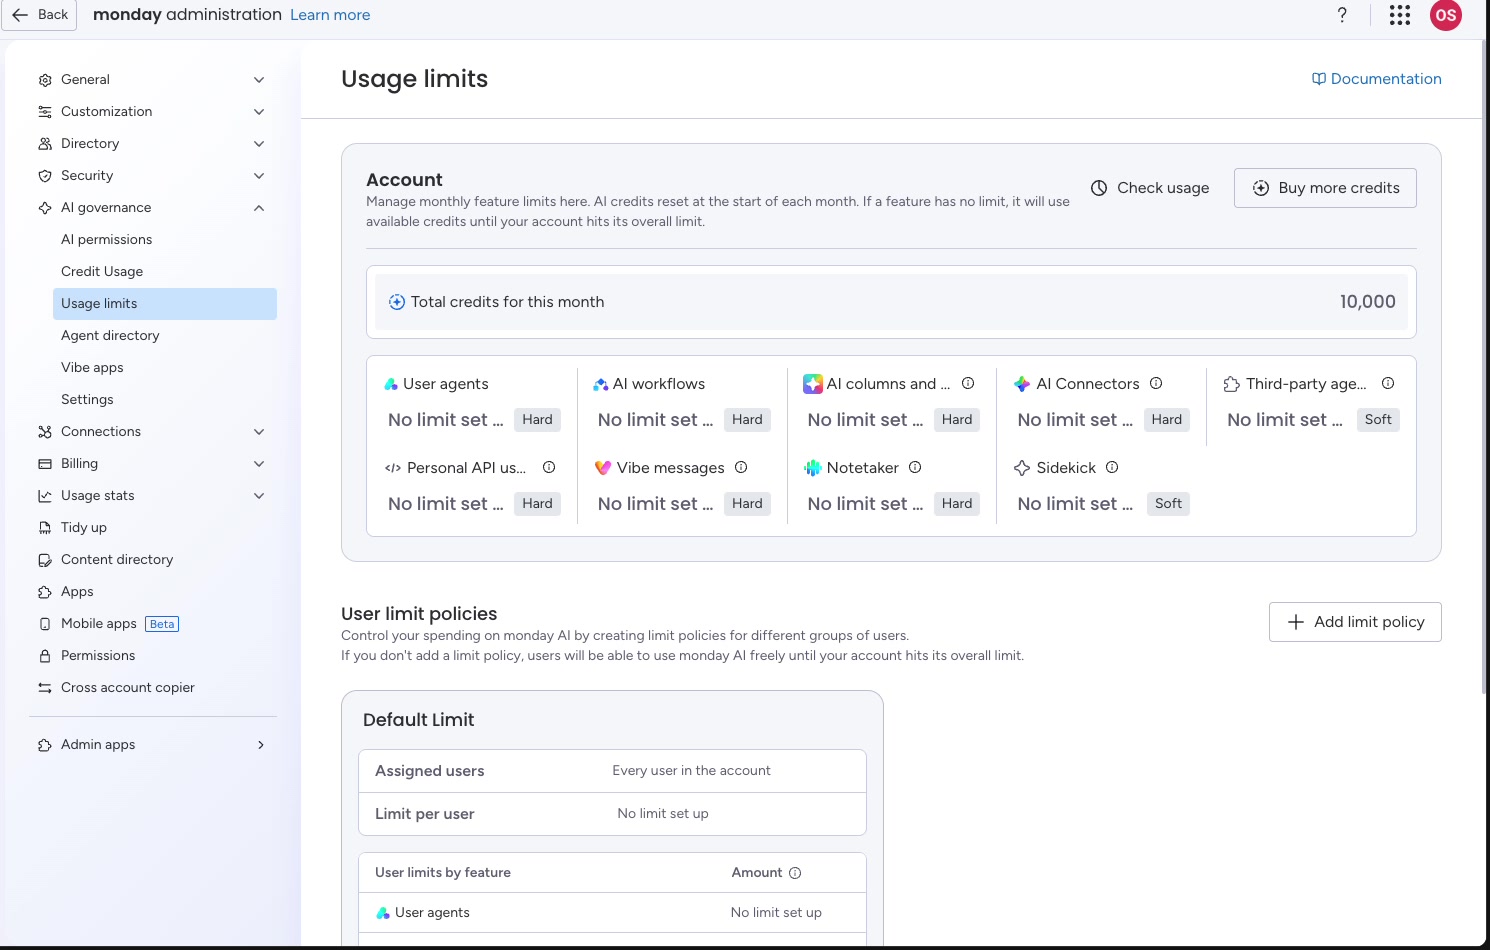
Task: Expand the Customization section chevron
Action: pyautogui.click(x=259, y=112)
